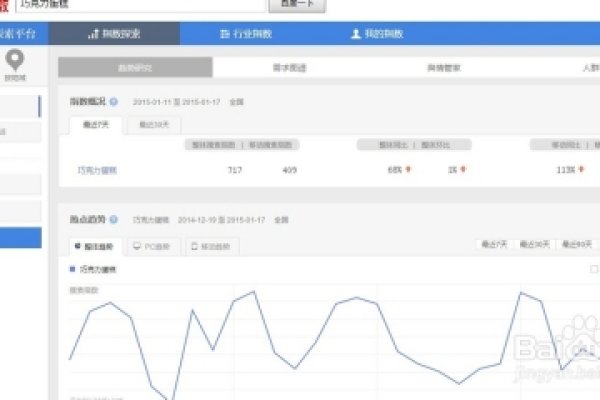Image resolution: width=600 pixels, height=400 pixels.
Task: Open the 我的指数 navigation tab
Action: coord(377,34)
